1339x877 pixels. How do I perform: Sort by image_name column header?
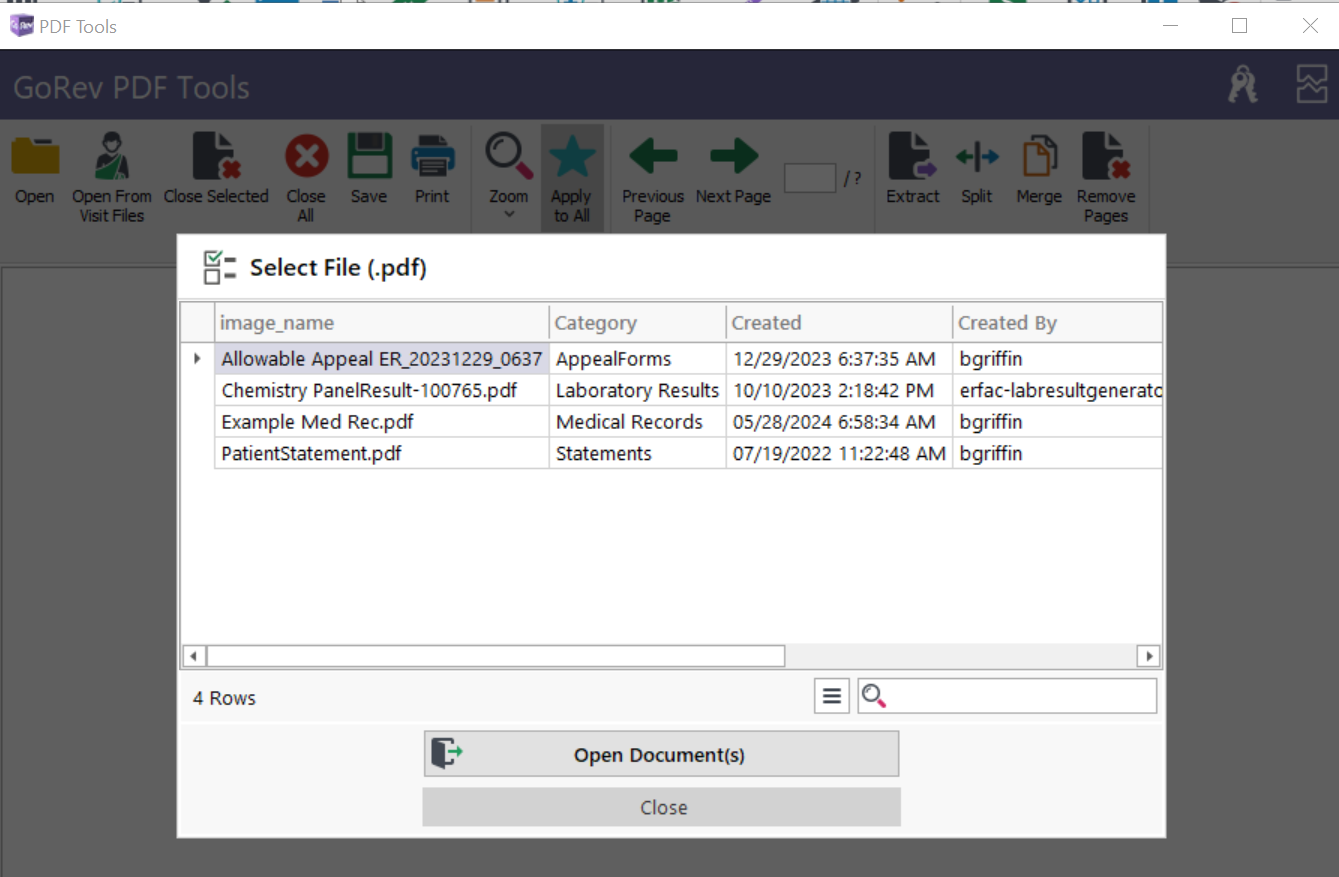coord(382,323)
